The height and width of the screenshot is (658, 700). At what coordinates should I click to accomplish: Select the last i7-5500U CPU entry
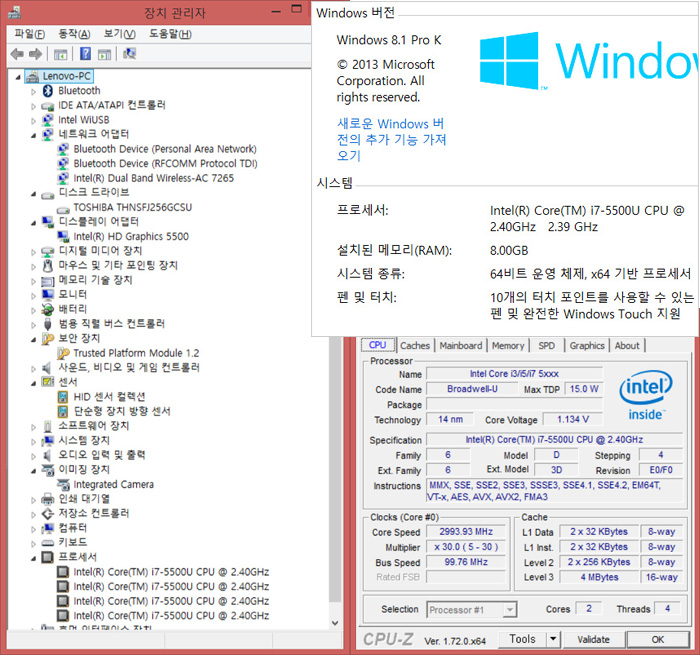[171, 616]
